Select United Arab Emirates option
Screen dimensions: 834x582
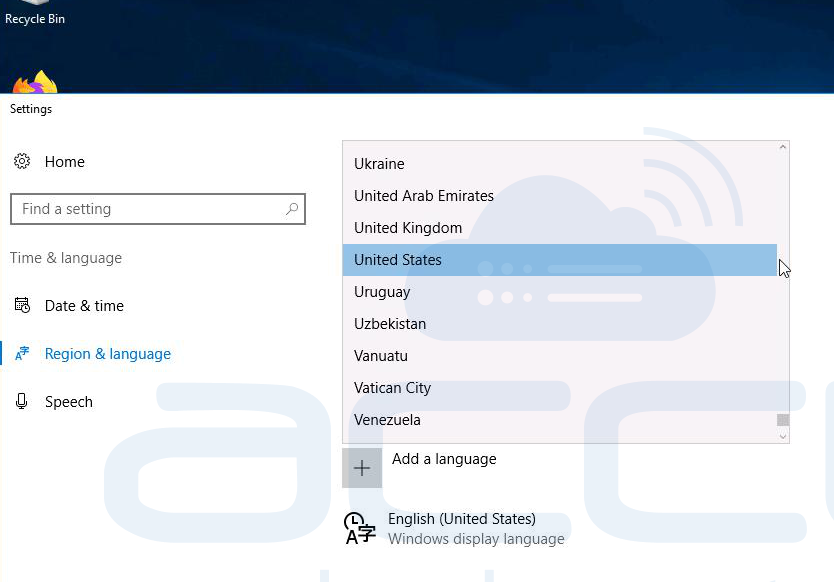560,196
